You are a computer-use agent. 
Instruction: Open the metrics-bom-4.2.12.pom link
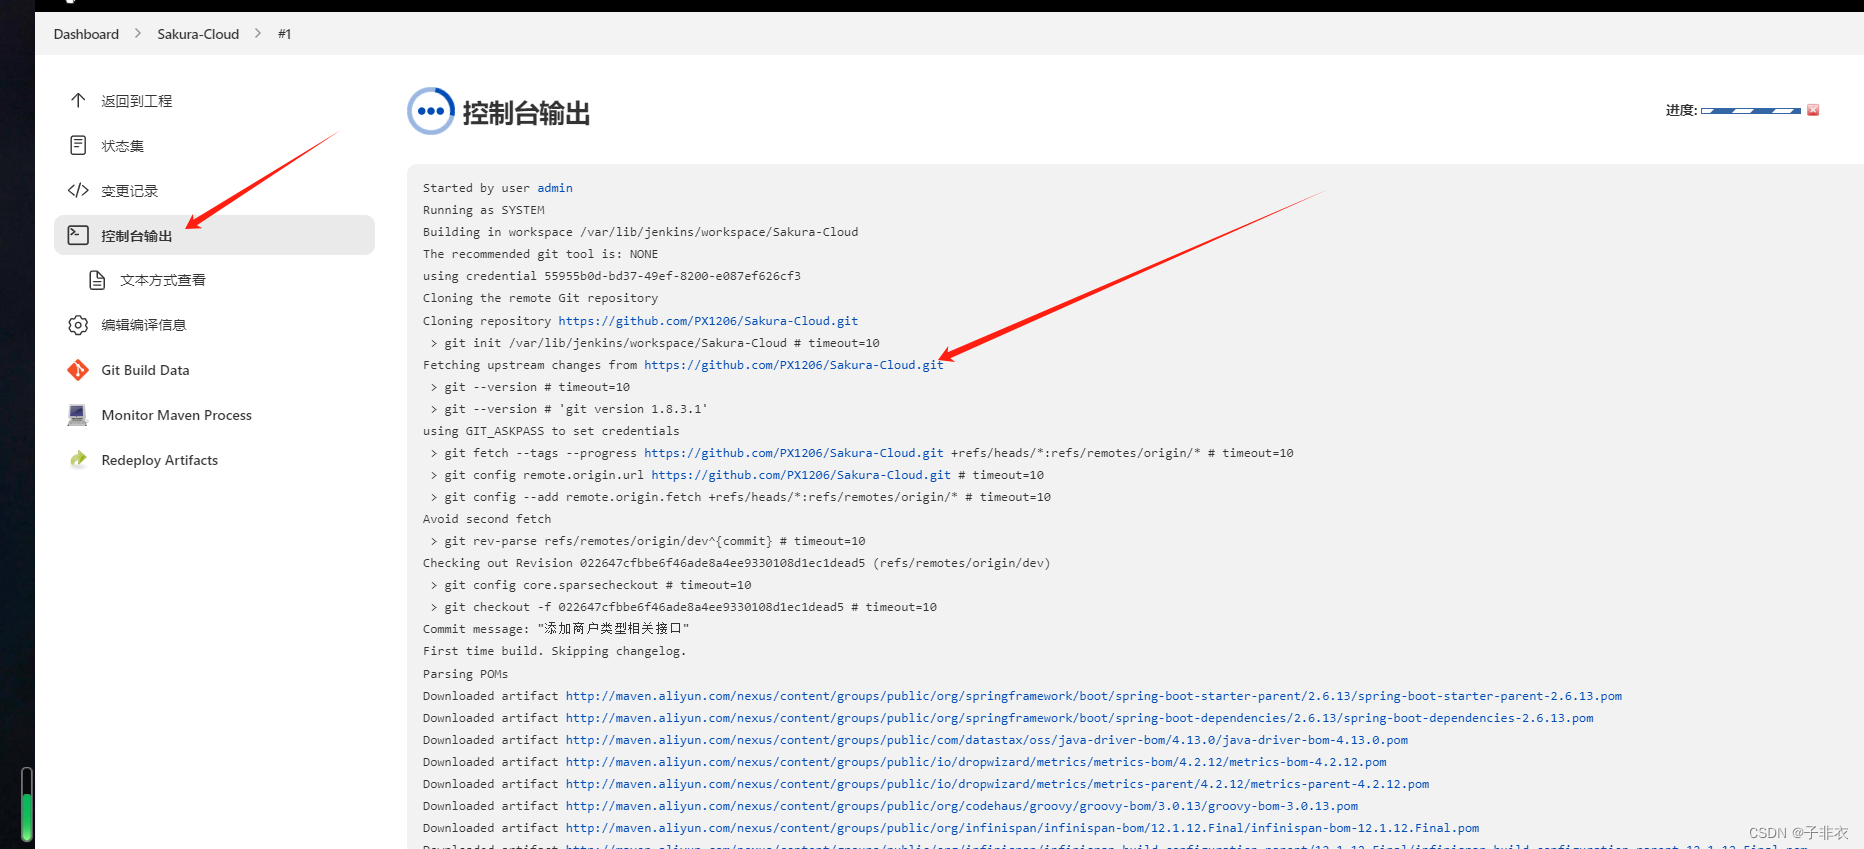coord(976,762)
